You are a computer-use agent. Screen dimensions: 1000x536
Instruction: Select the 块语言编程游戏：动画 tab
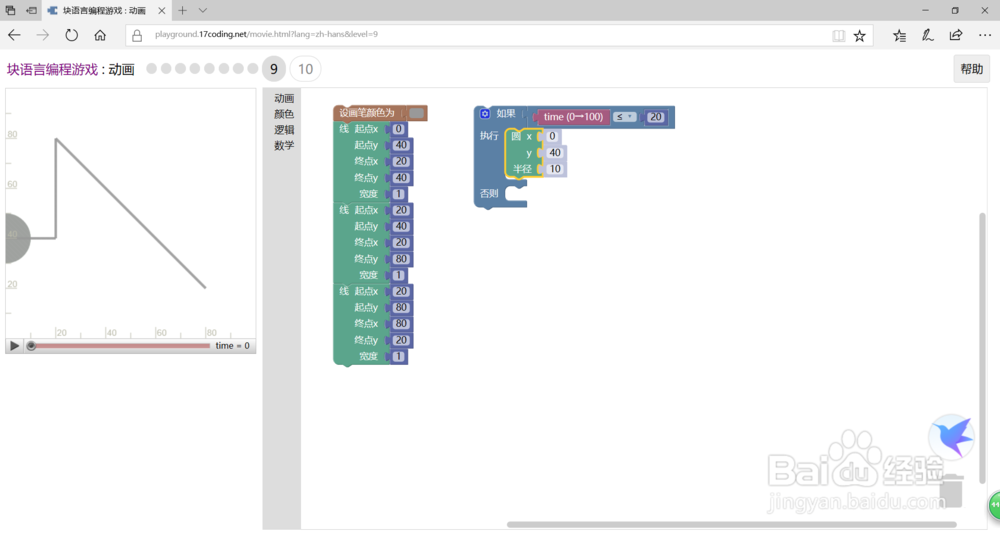[x=104, y=11]
